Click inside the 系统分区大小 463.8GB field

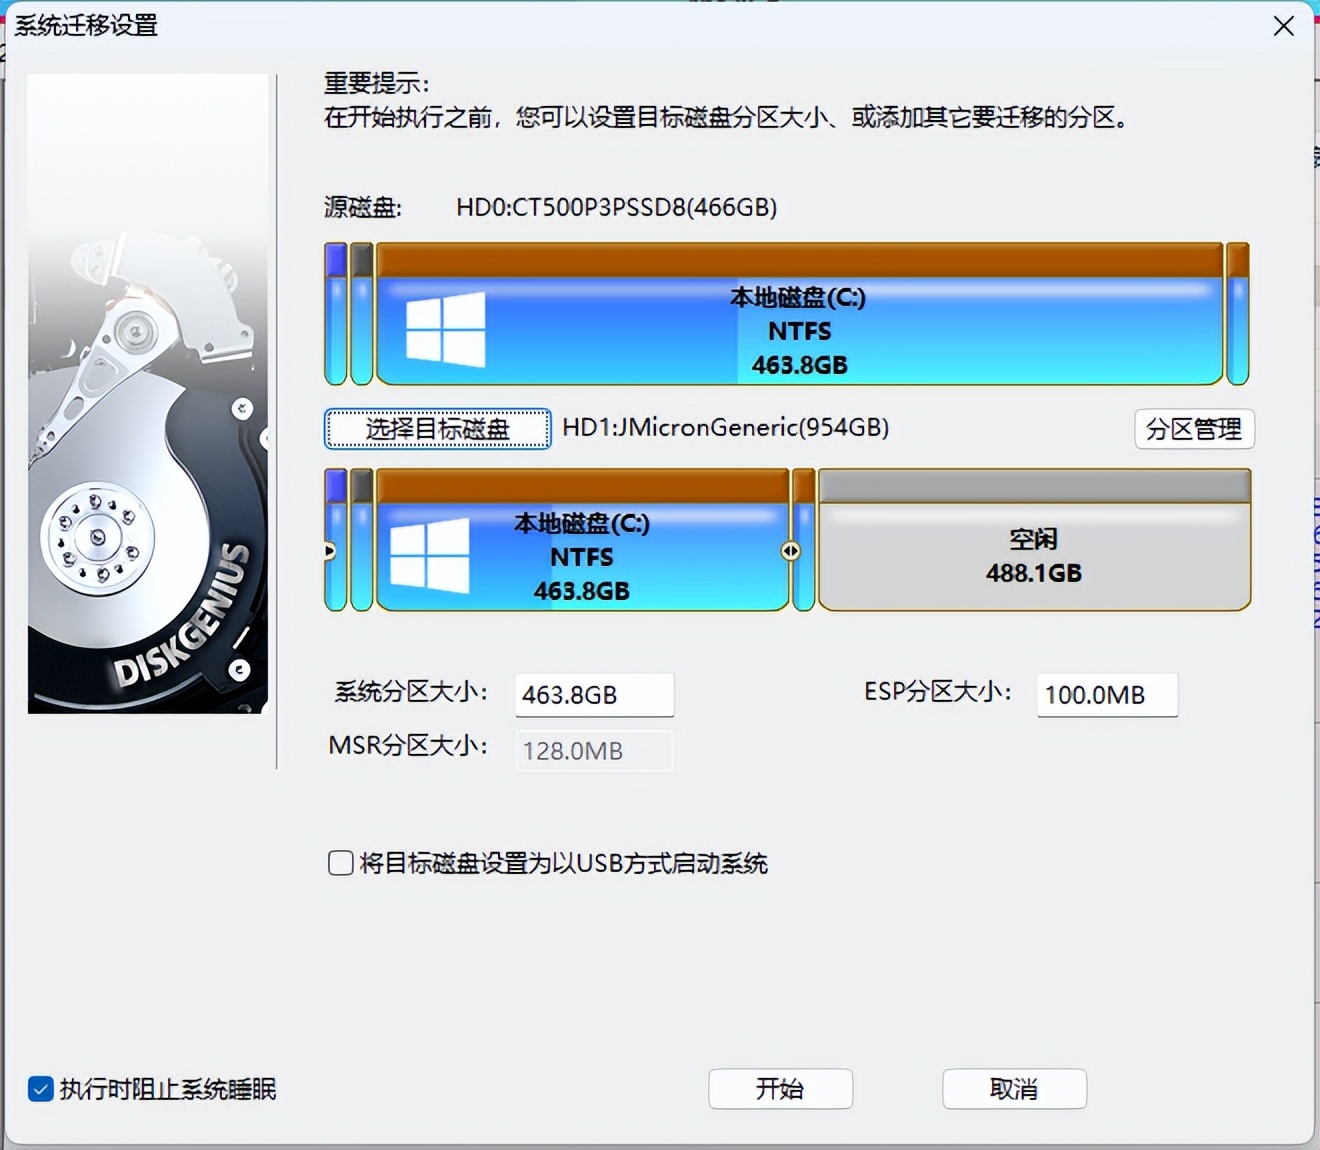point(593,694)
